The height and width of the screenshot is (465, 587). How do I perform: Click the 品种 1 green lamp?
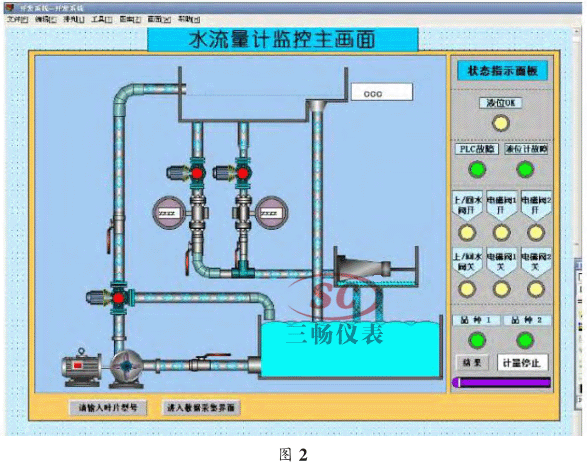(x=477, y=340)
